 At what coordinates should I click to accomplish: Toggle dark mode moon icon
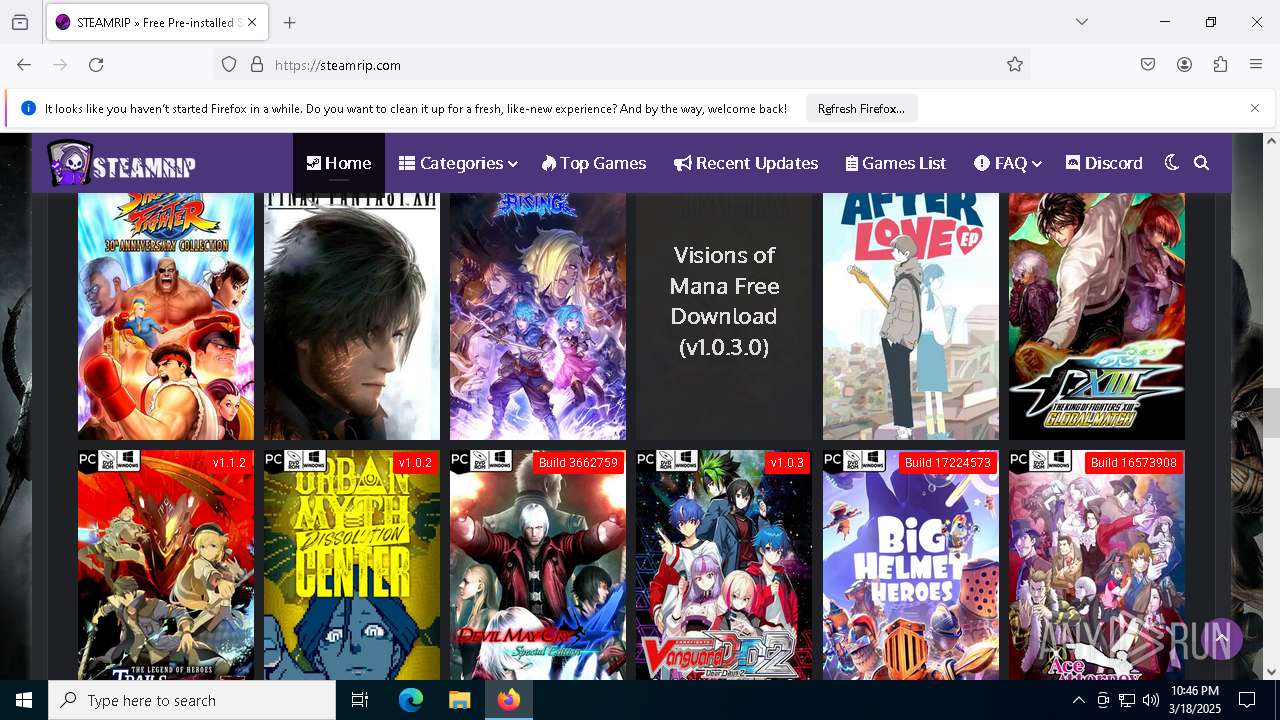[1172, 163]
